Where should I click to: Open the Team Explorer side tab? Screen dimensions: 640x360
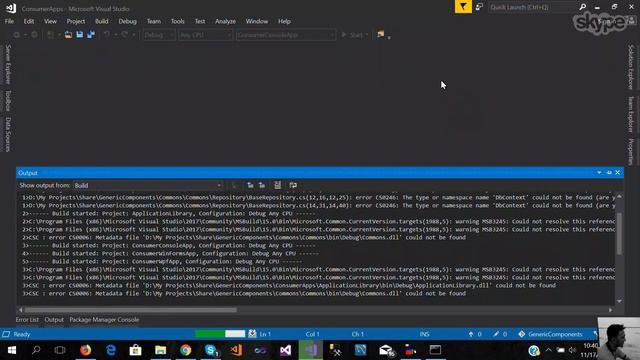(x=631, y=114)
